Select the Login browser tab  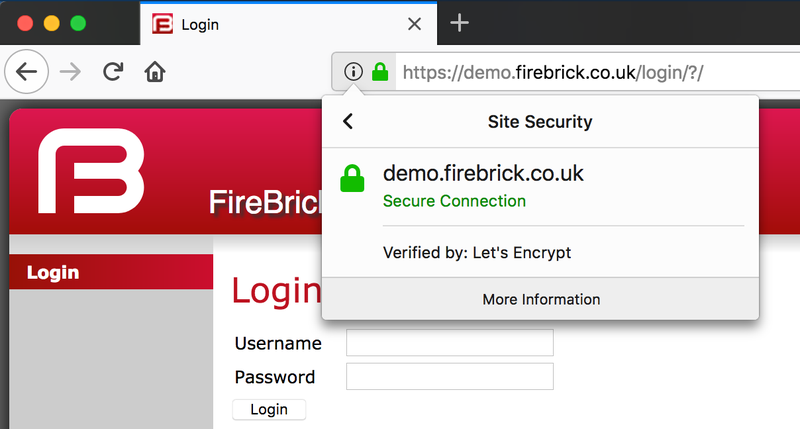(288, 24)
